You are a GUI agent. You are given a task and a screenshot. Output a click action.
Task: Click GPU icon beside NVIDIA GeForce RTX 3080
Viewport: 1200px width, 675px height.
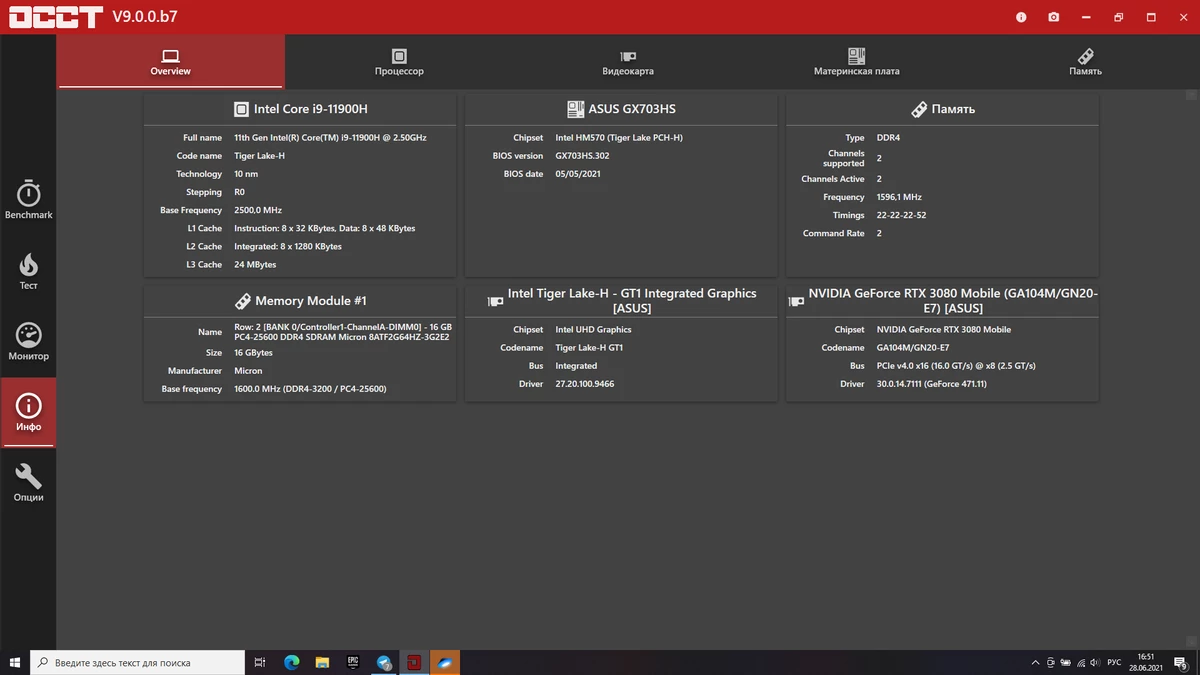(796, 301)
